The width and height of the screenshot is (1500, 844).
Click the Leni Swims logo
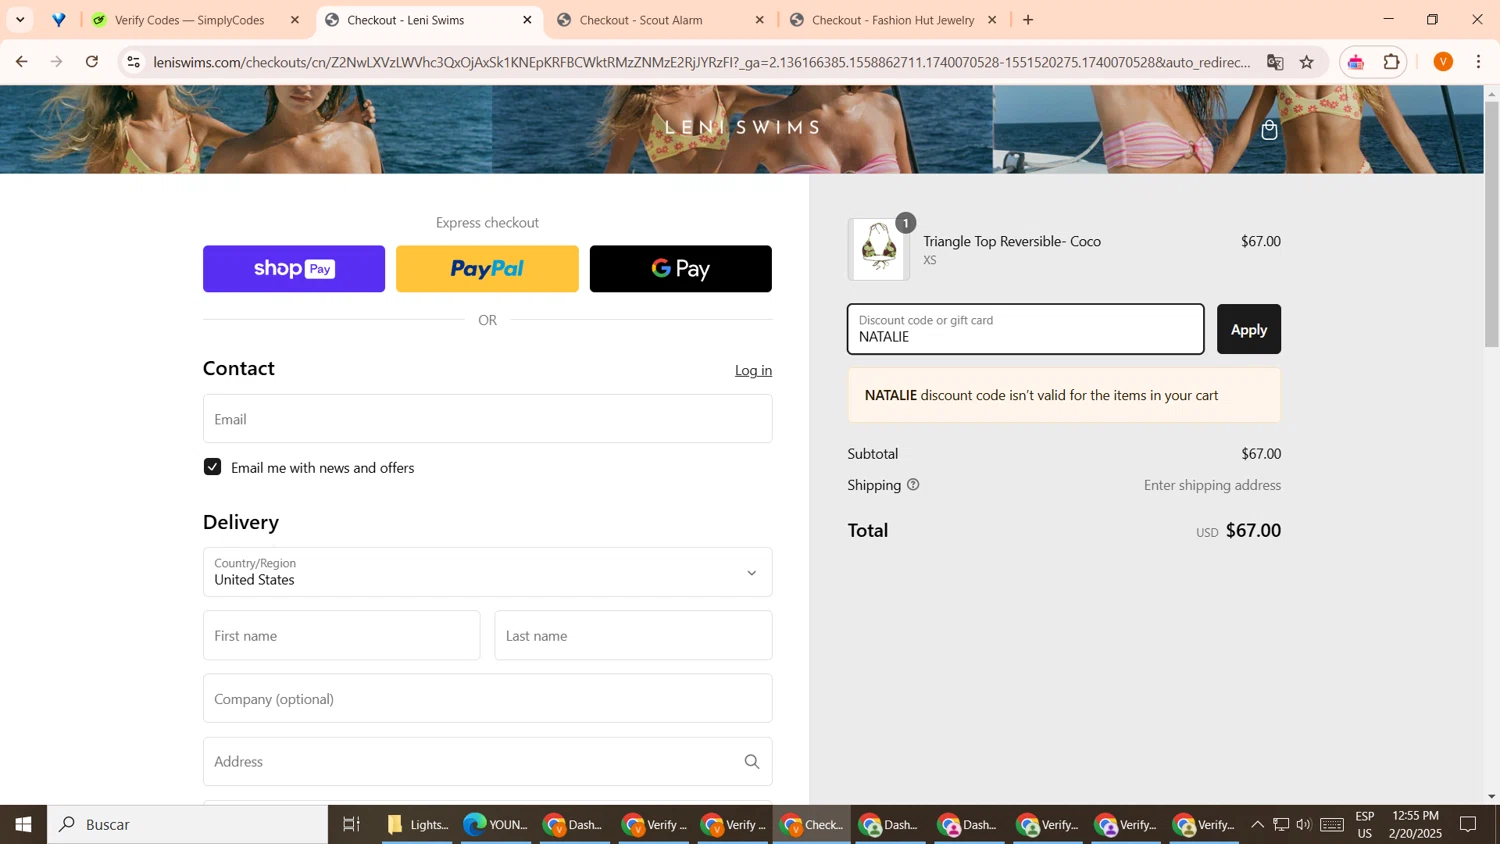pyautogui.click(x=742, y=128)
